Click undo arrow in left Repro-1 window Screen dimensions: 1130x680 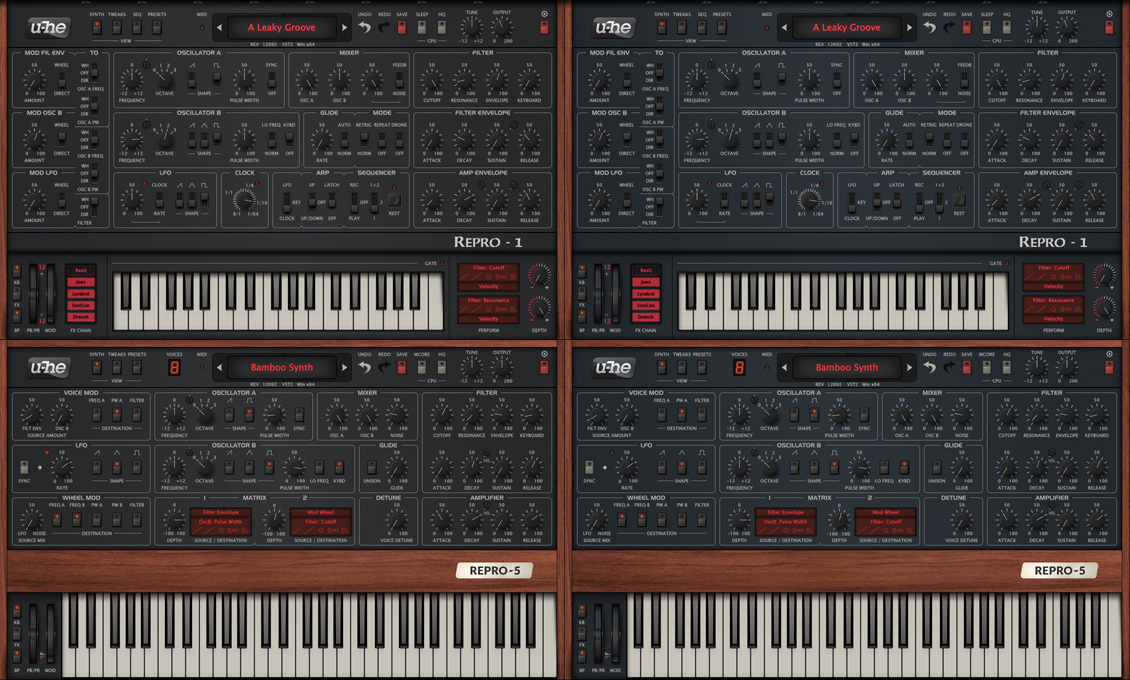coord(365,27)
